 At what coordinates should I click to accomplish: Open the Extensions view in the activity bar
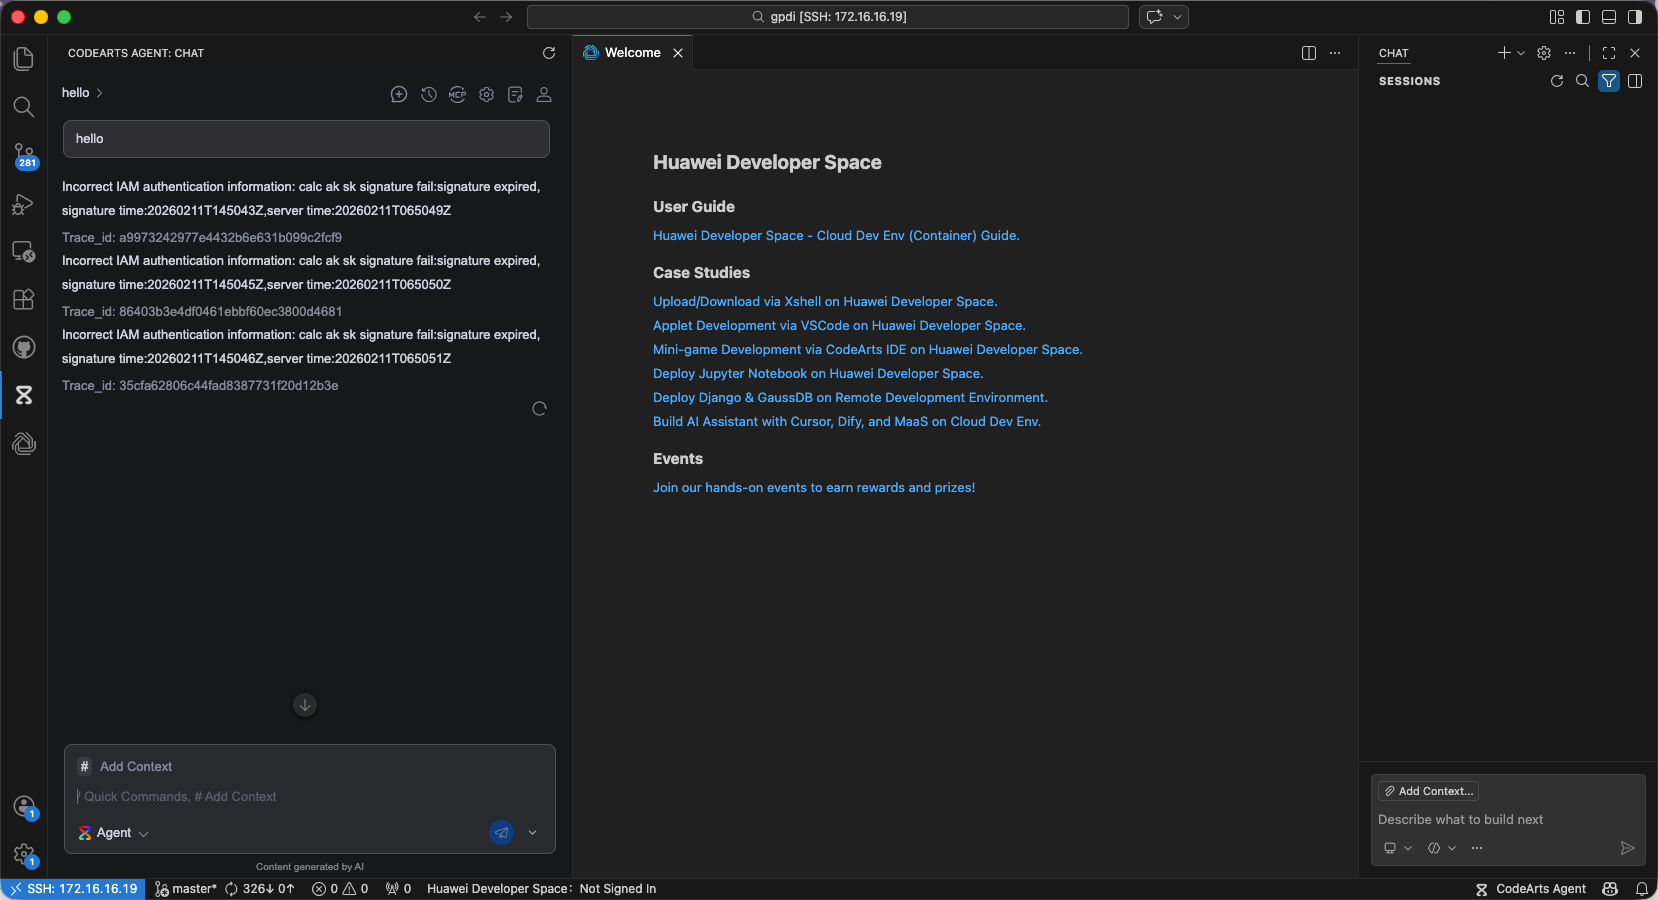point(24,299)
